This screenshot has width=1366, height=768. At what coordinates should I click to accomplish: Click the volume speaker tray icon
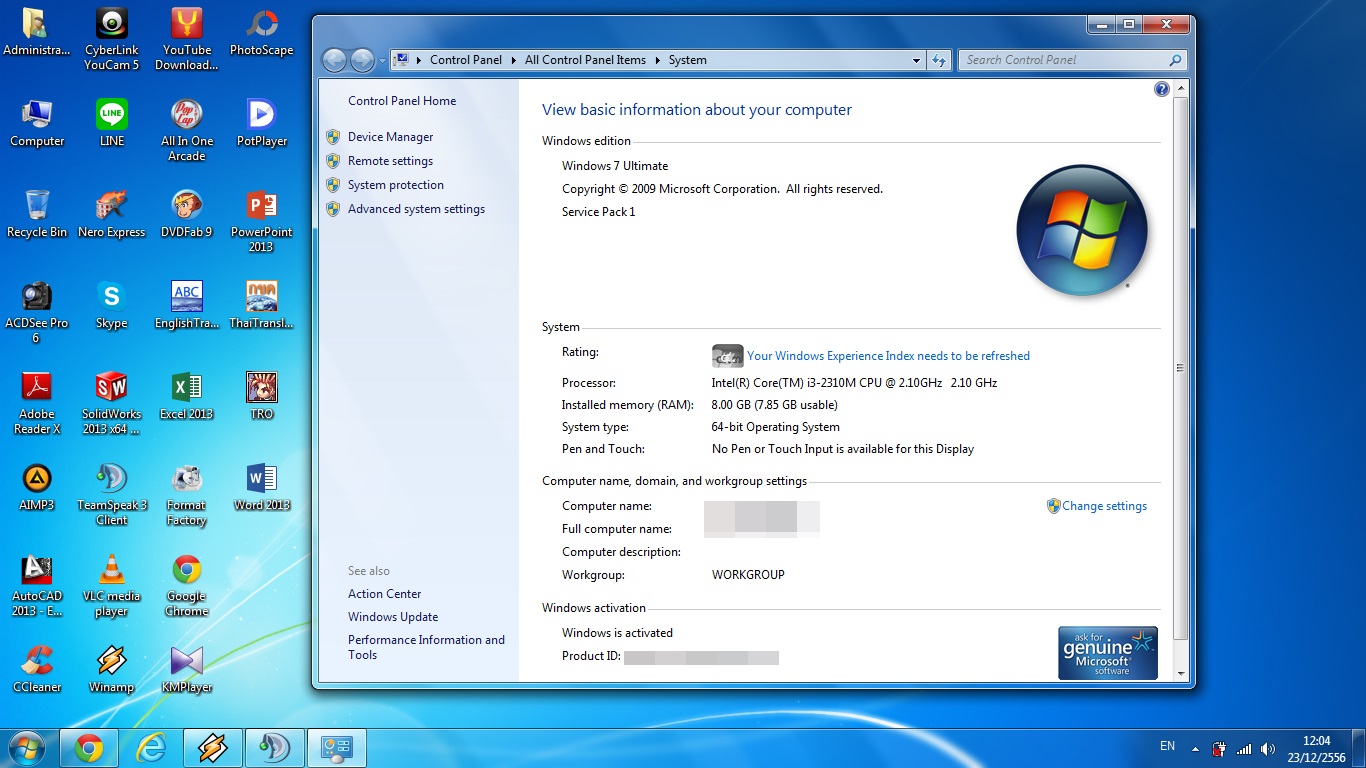[1268, 748]
